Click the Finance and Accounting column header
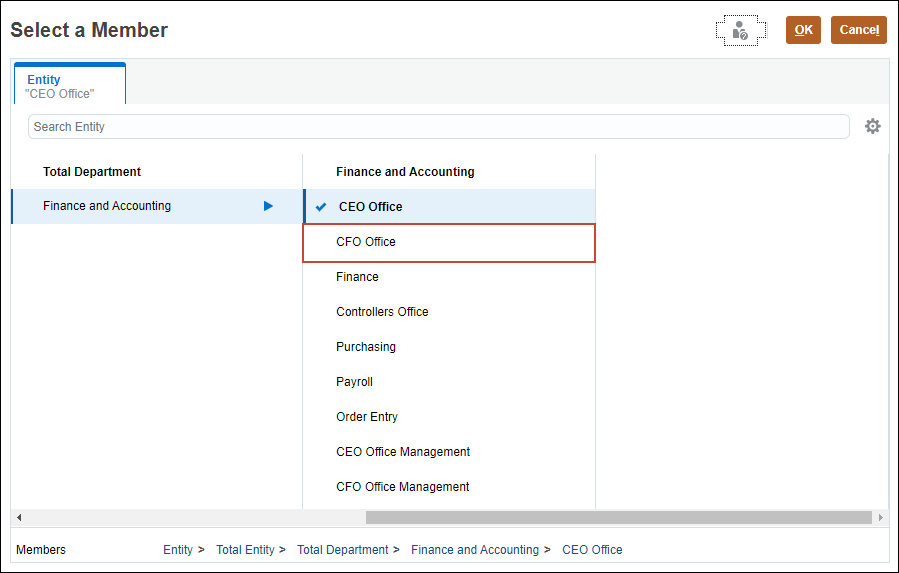The width and height of the screenshot is (899, 573). point(405,172)
